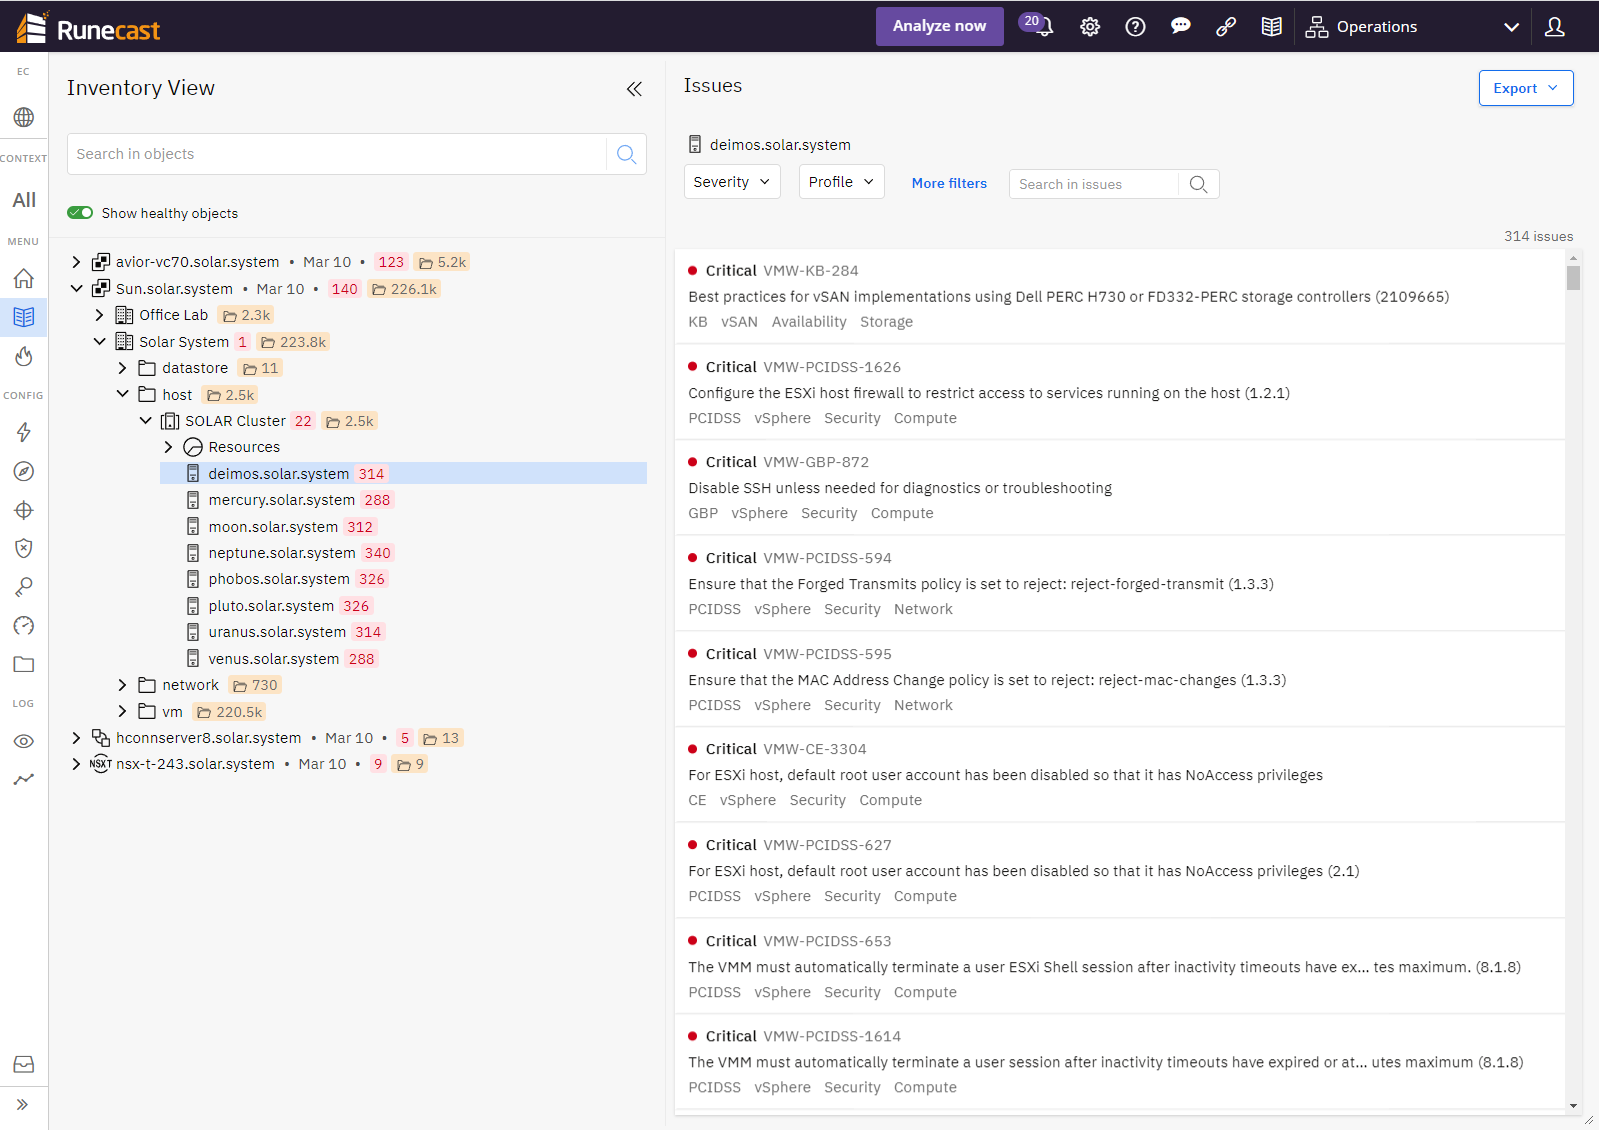This screenshot has width=1599, height=1130.
Task: Open issue VMW-CE-3304
Action: click(1119, 774)
